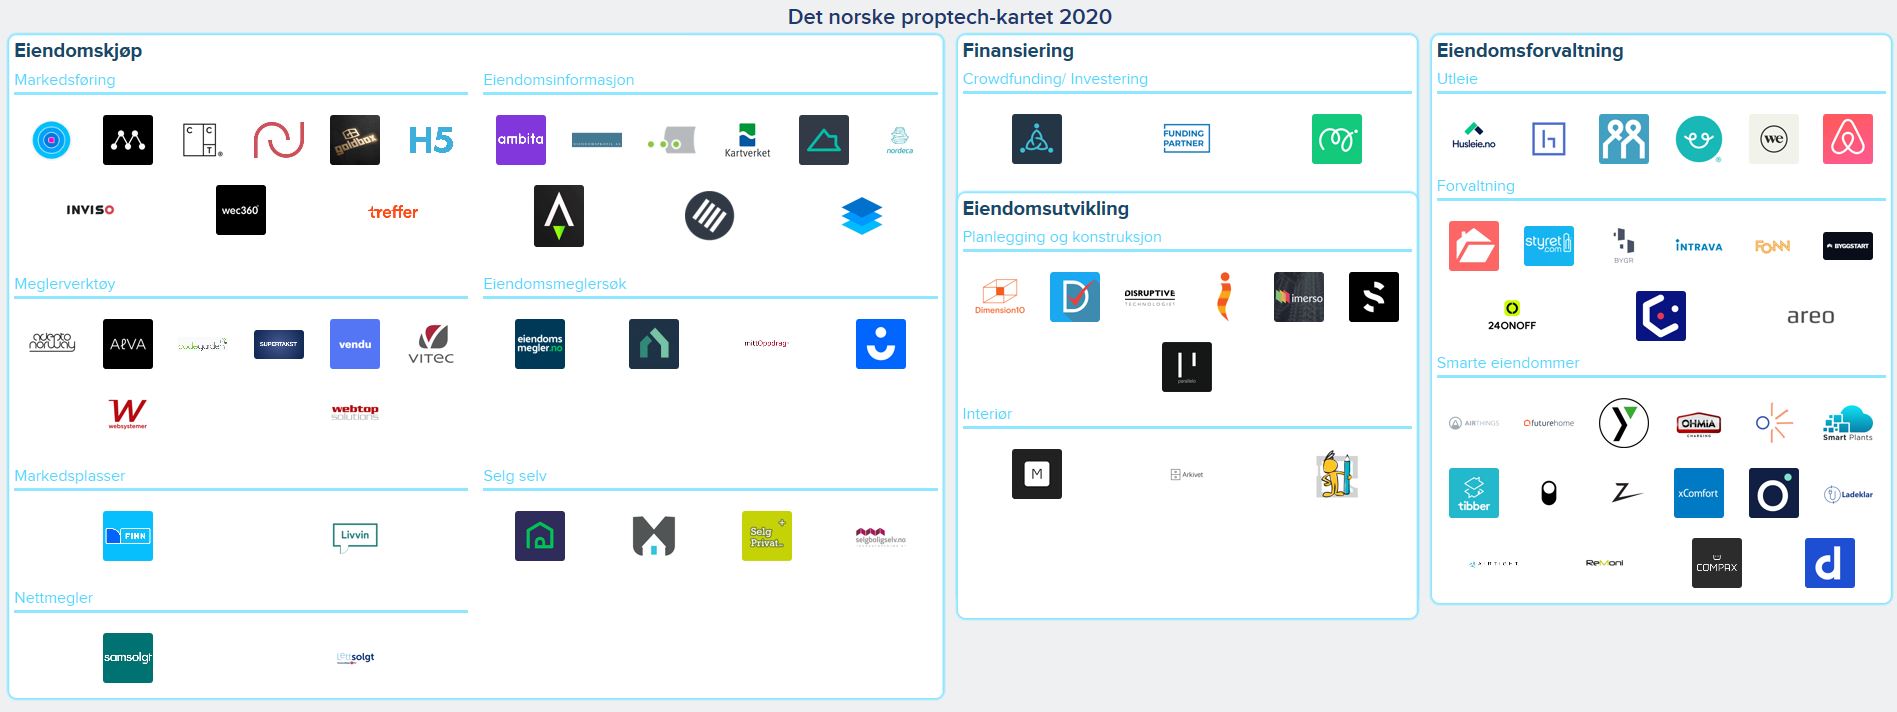Open the FONN logo
The height and width of the screenshot is (712, 1897).
[x=1773, y=246]
